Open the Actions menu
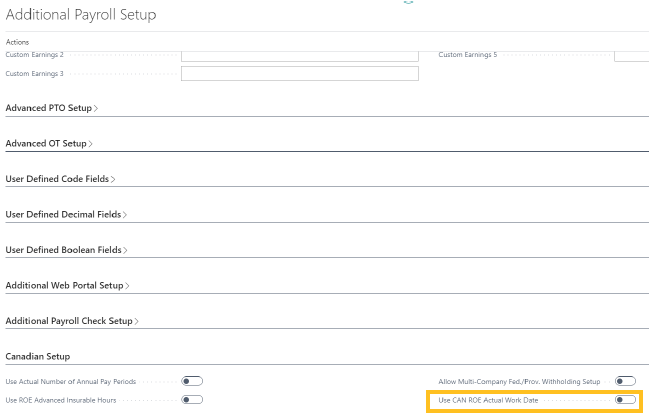This screenshot has width=654, height=416. click(17, 42)
